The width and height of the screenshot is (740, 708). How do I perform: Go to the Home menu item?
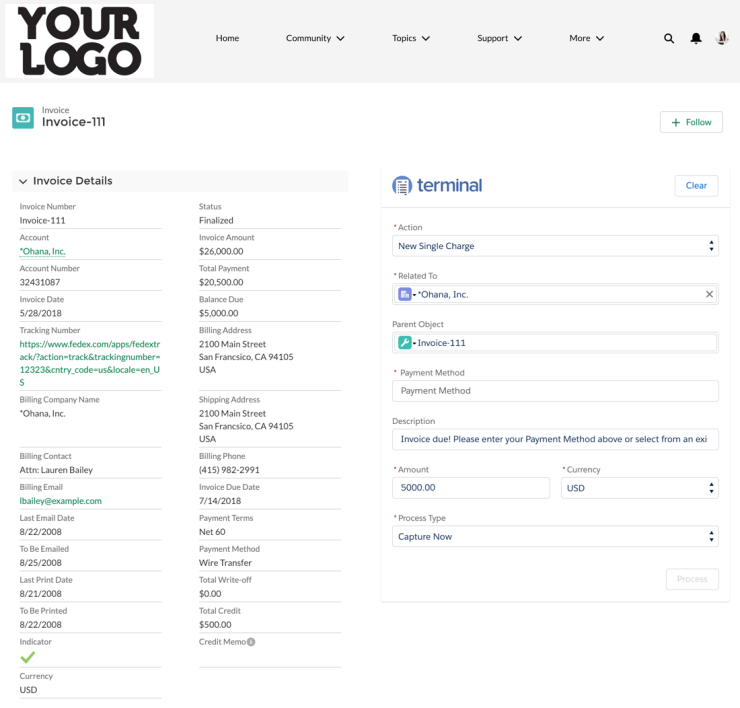[227, 38]
